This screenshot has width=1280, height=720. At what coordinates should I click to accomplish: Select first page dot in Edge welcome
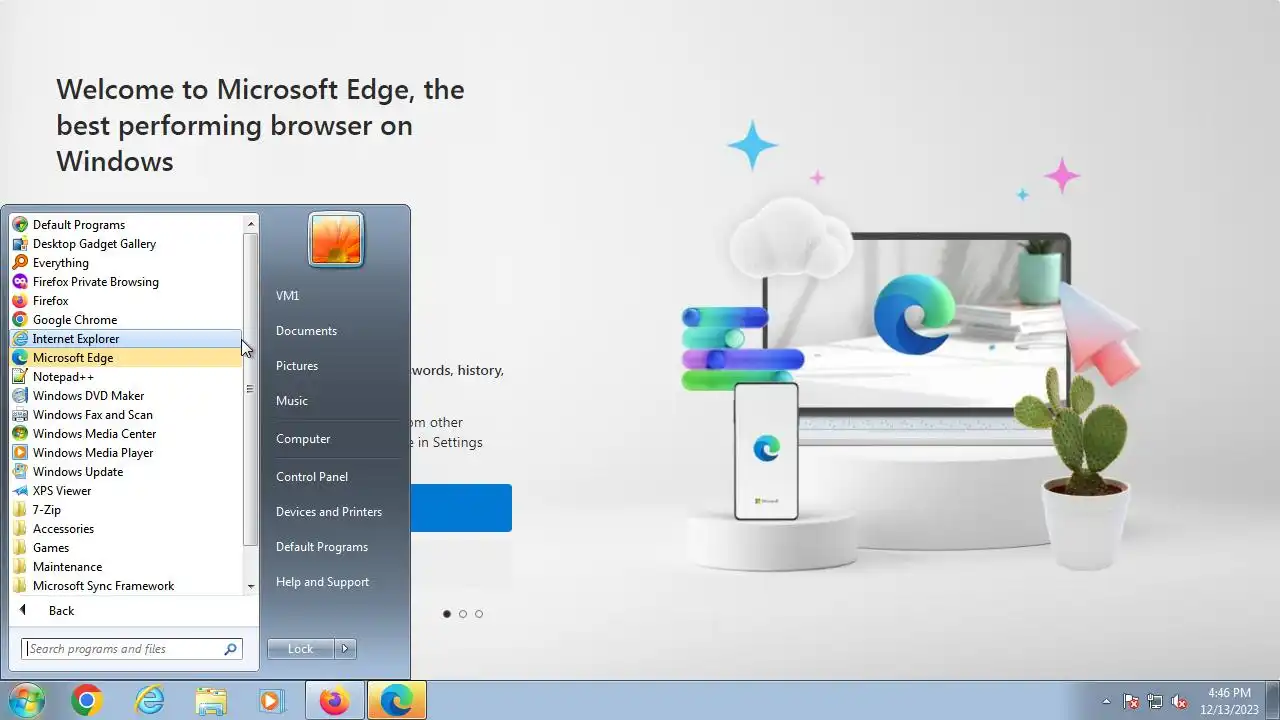447,614
